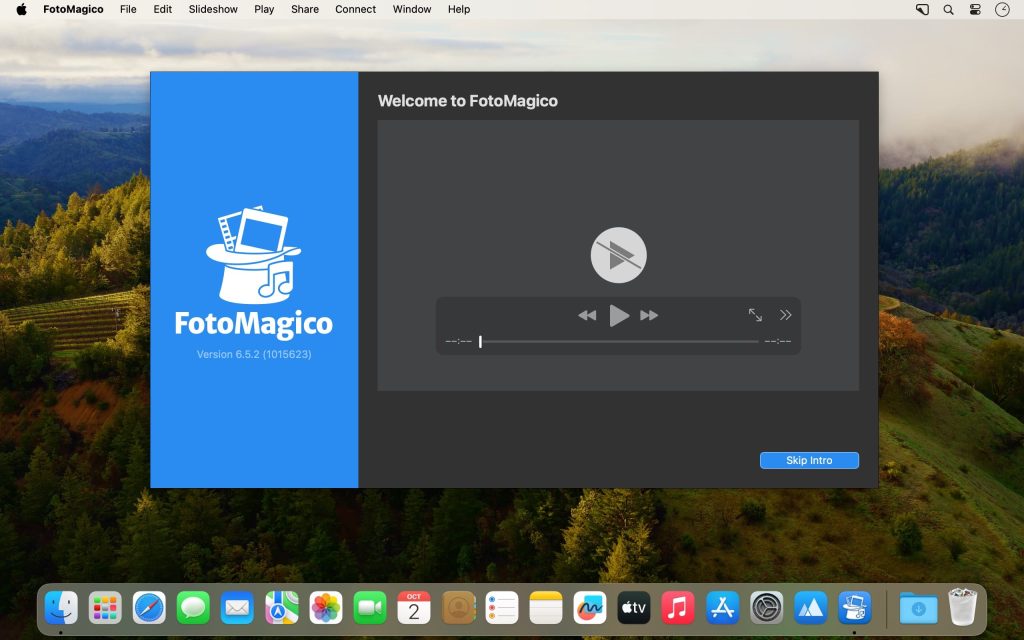The height and width of the screenshot is (640, 1024).
Task: Click the tag-shaped status icon in menu bar
Action: [x=922, y=9]
